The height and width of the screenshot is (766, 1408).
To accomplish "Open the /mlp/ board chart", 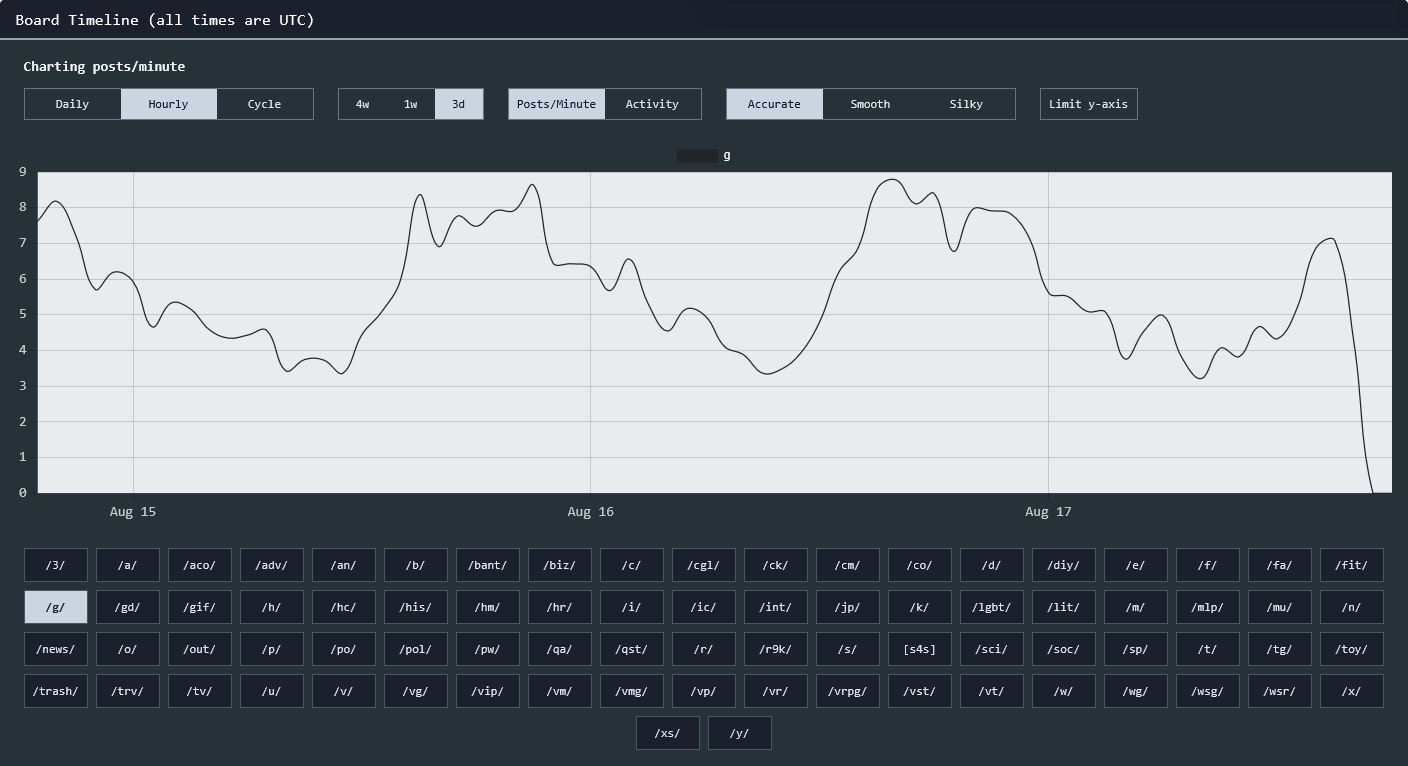I will tap(1208, 607).
